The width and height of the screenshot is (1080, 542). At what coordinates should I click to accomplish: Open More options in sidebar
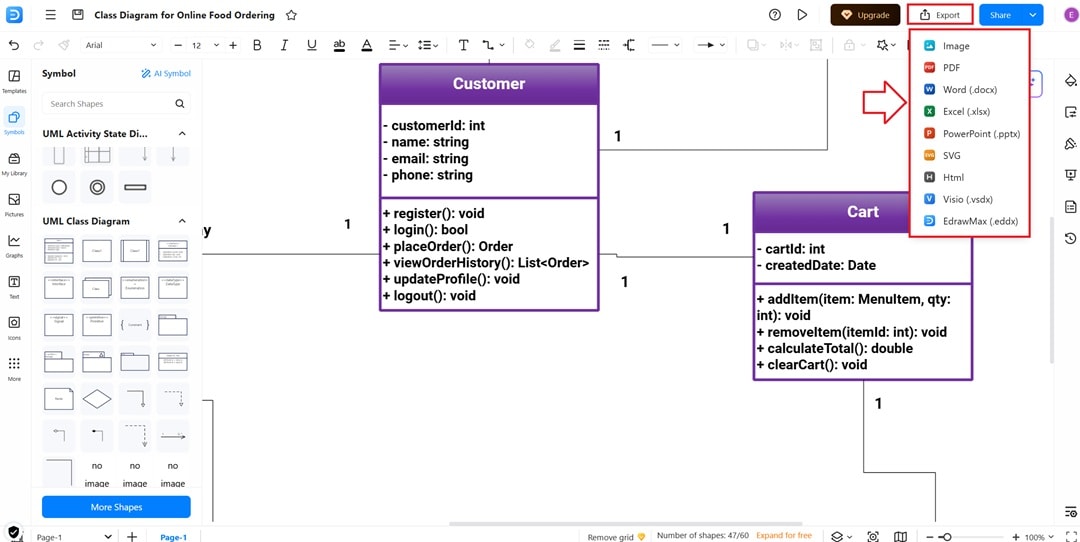pos(14,369)
